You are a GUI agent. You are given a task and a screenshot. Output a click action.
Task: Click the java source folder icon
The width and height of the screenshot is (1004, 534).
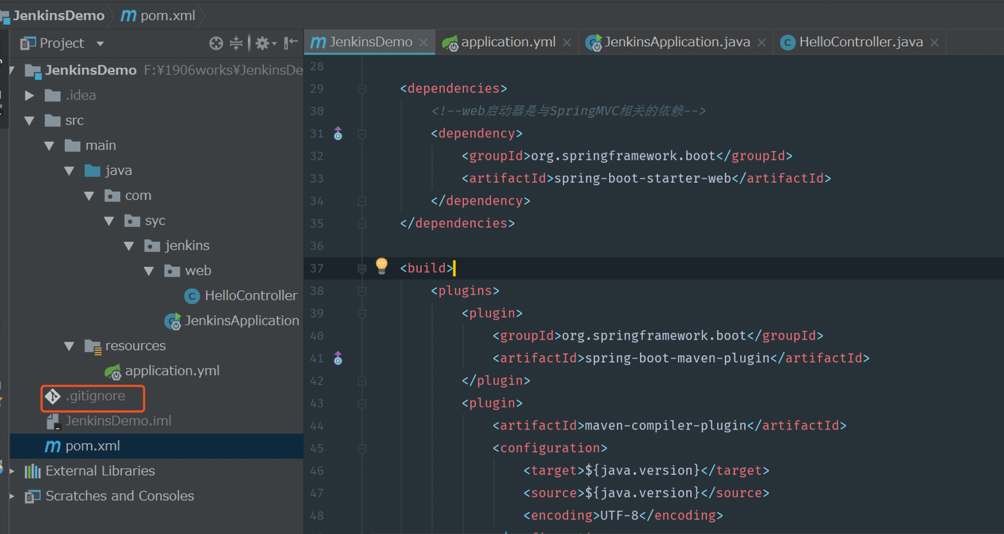coord(93,170)
